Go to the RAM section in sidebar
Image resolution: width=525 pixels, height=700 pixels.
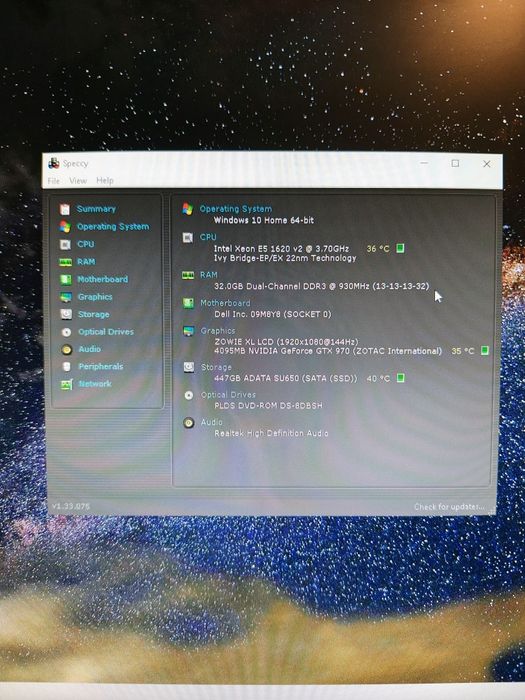(x=86, y=262)
